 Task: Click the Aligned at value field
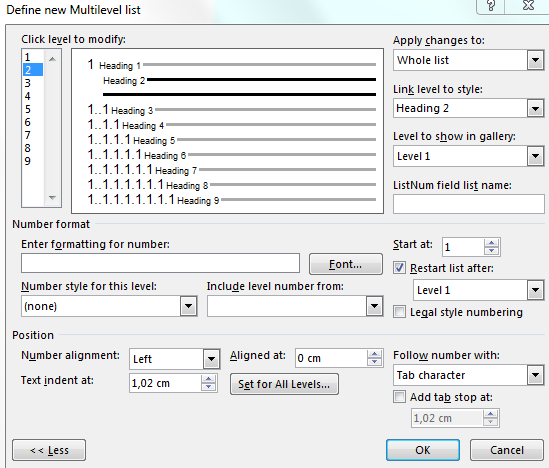(331, 358)
